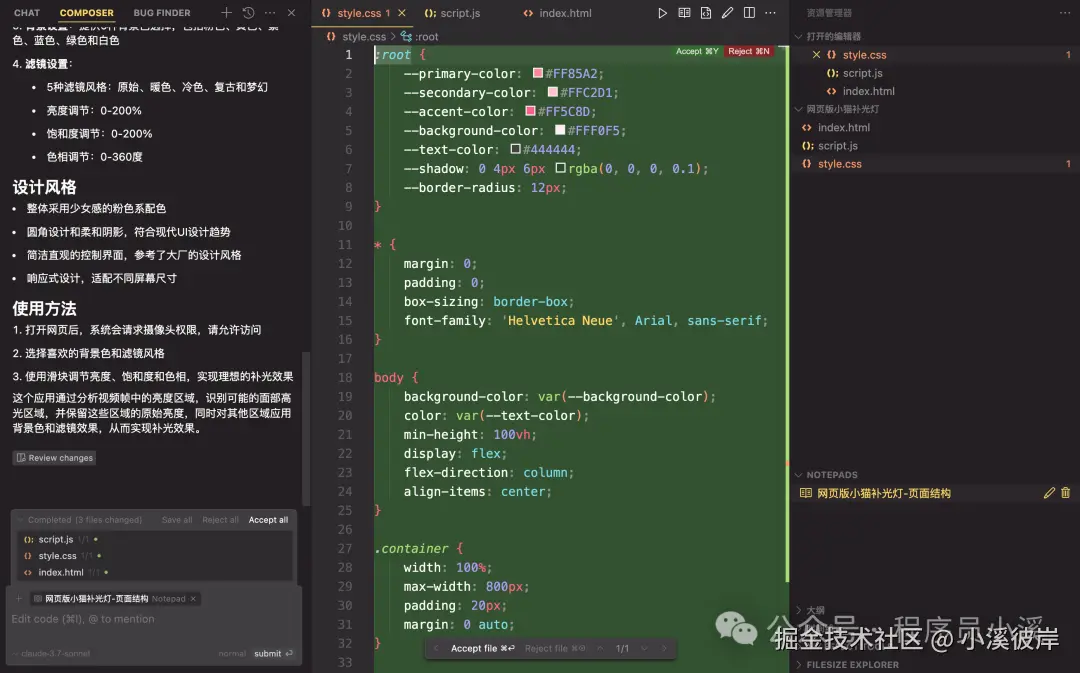
Task: Close the composer side panel
Action: pyautogui.click(x=291, y=12)
